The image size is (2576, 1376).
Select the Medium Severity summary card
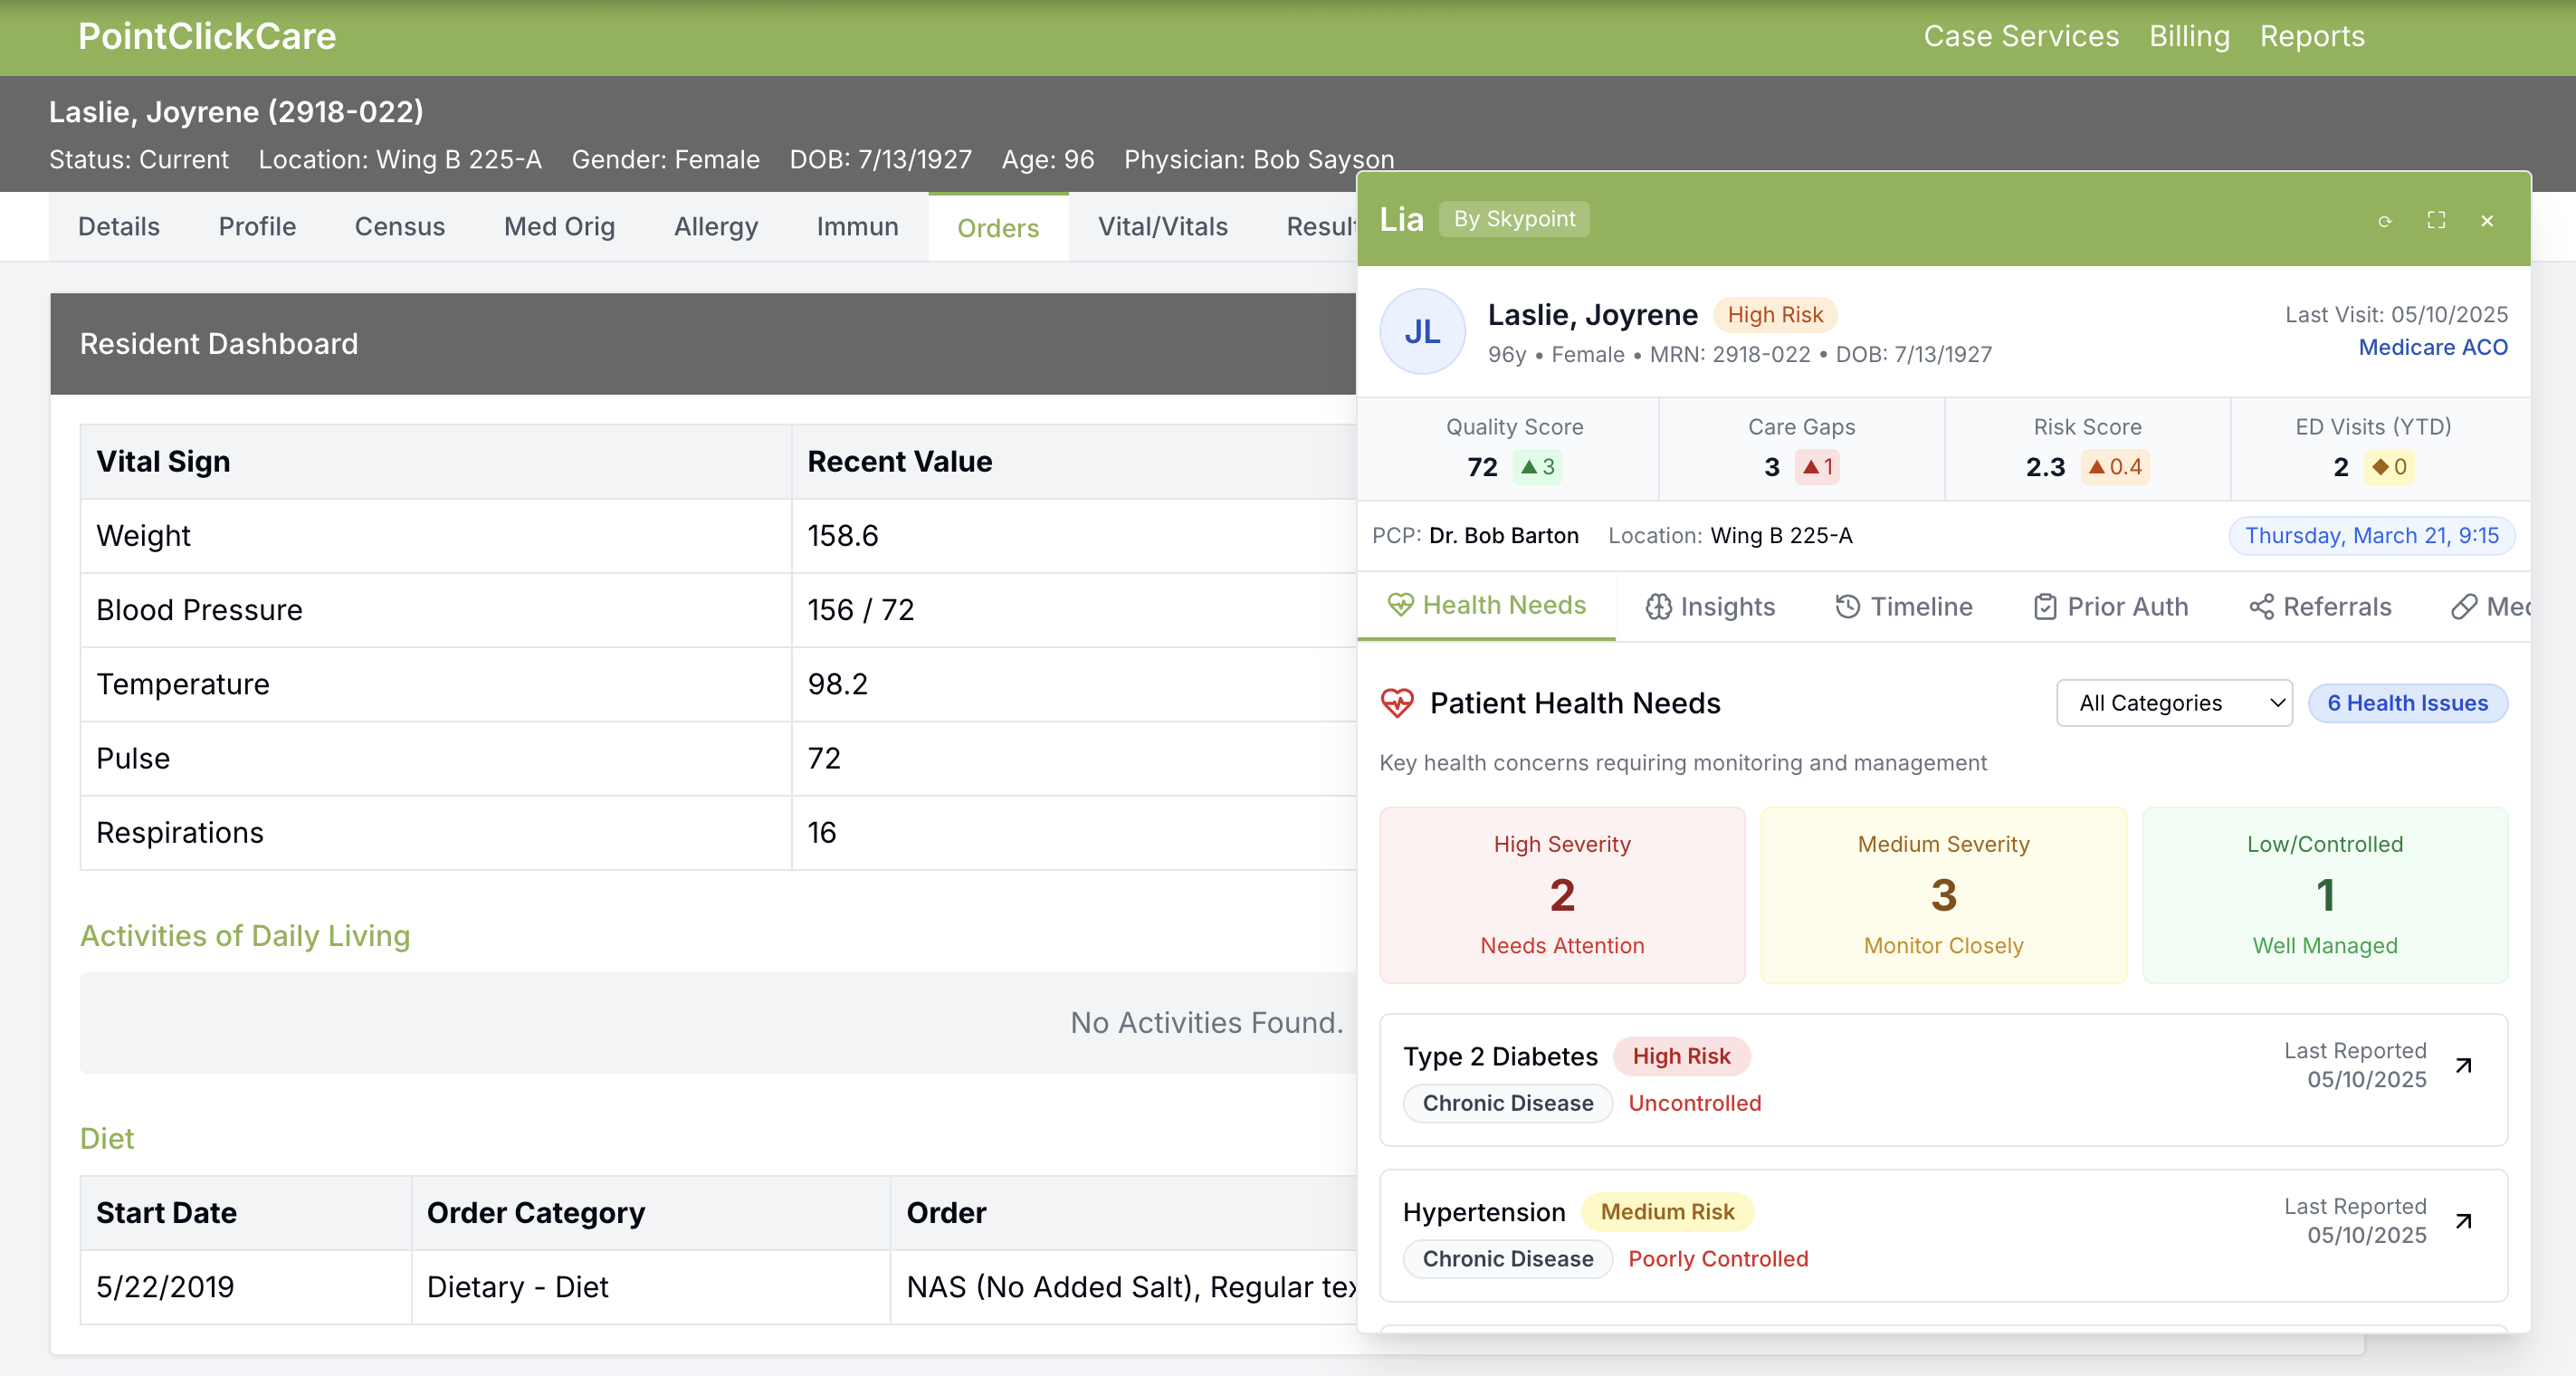[x=1943, y=894]
